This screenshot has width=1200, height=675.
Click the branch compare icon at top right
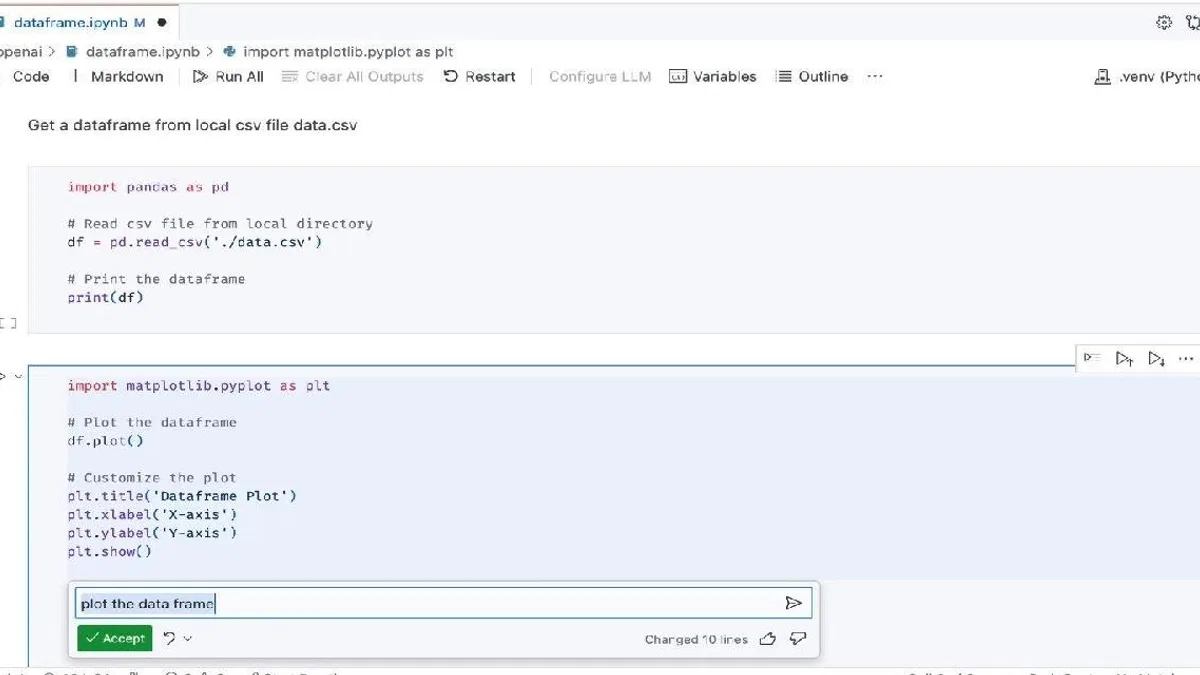1192,22
